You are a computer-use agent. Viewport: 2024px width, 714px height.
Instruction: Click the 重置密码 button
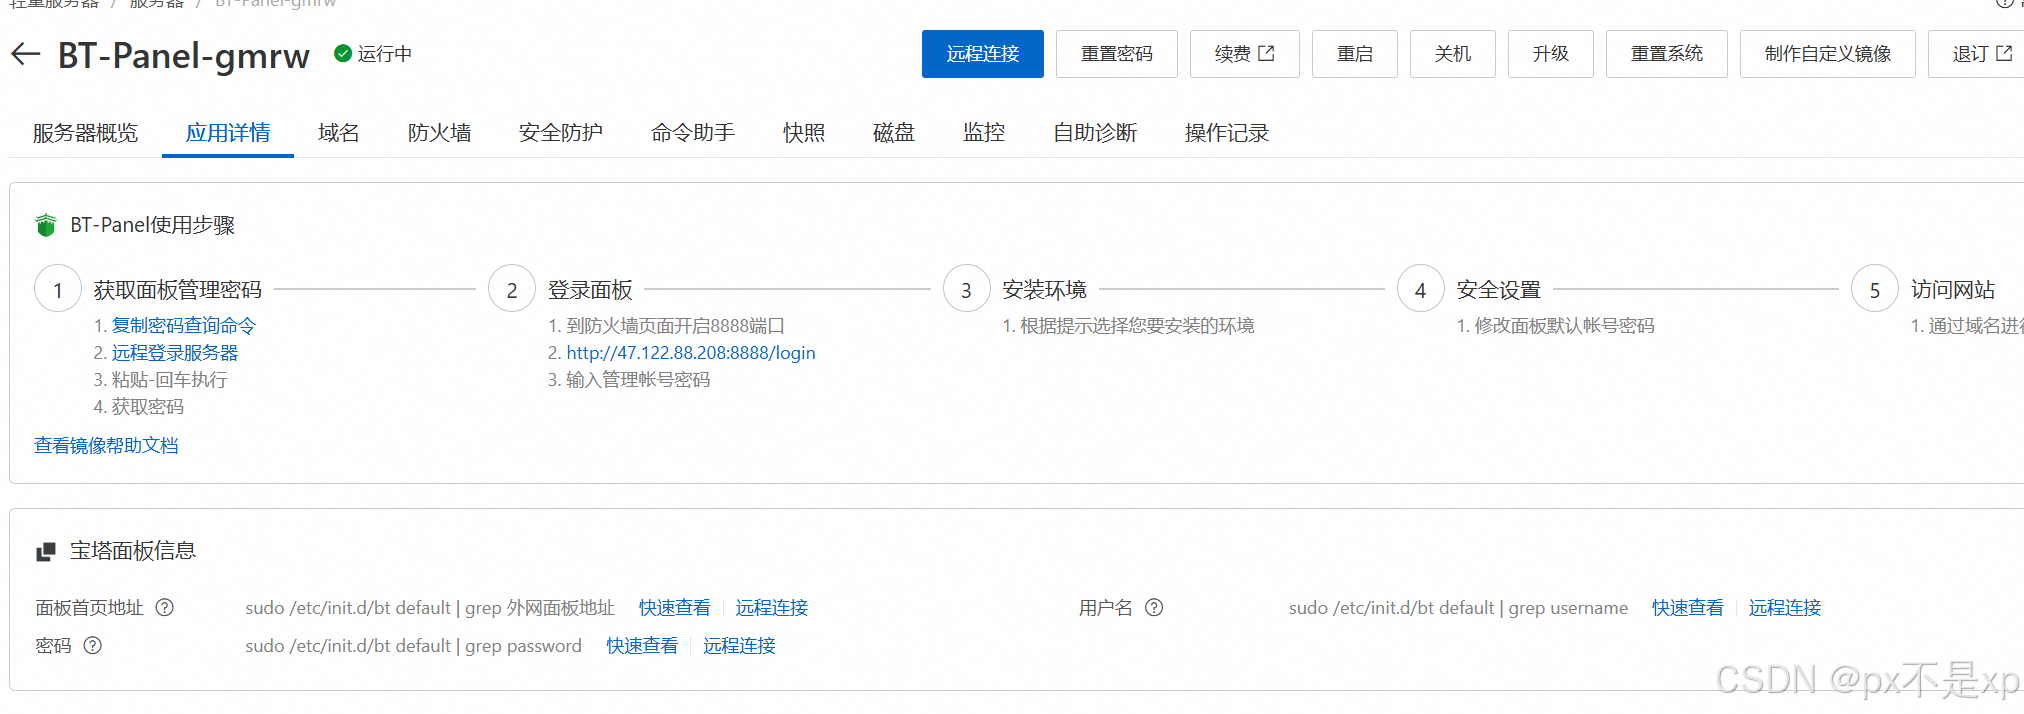tap(1116, 54)
